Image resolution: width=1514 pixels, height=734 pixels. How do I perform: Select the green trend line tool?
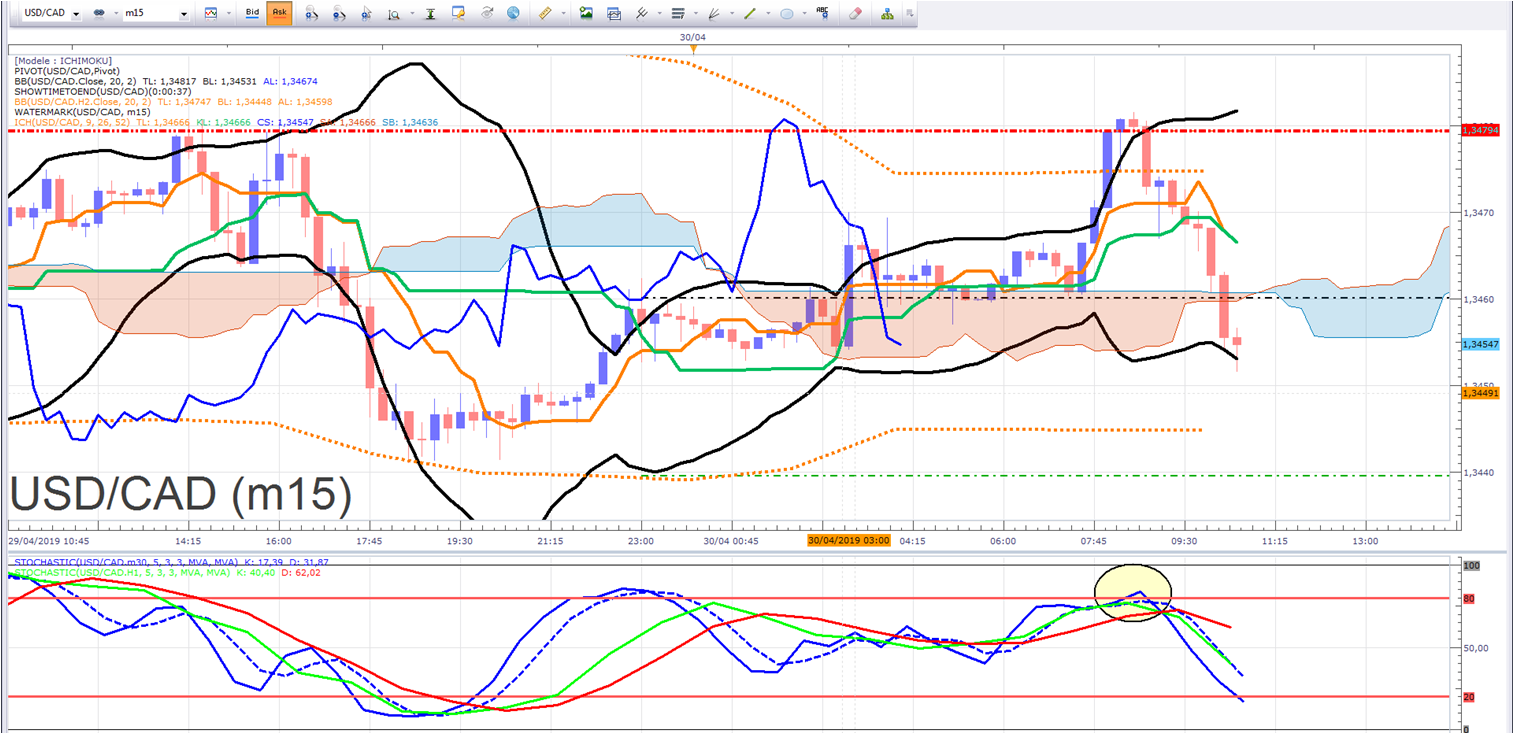pyautogui.click(x=749, y=13)
